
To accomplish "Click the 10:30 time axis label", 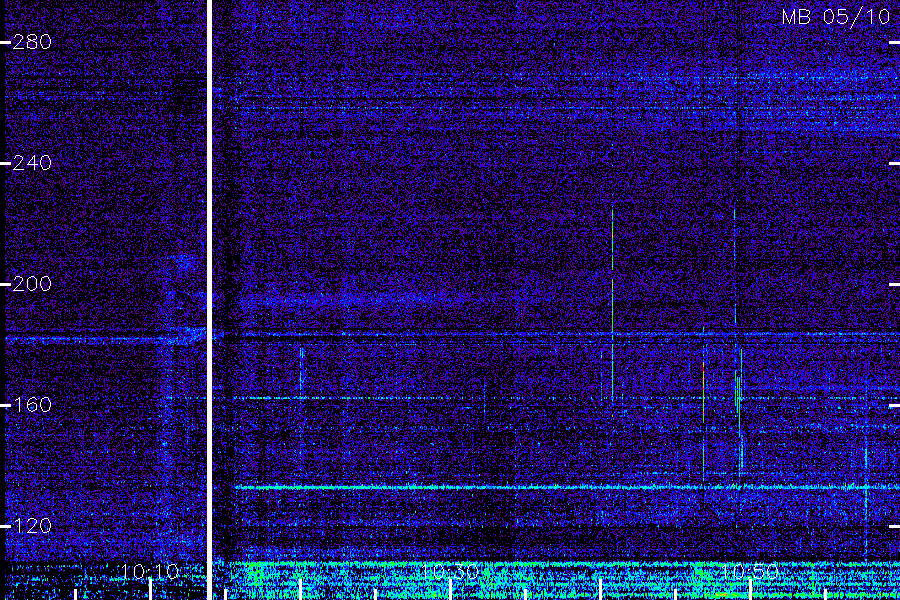I will 451,572.
